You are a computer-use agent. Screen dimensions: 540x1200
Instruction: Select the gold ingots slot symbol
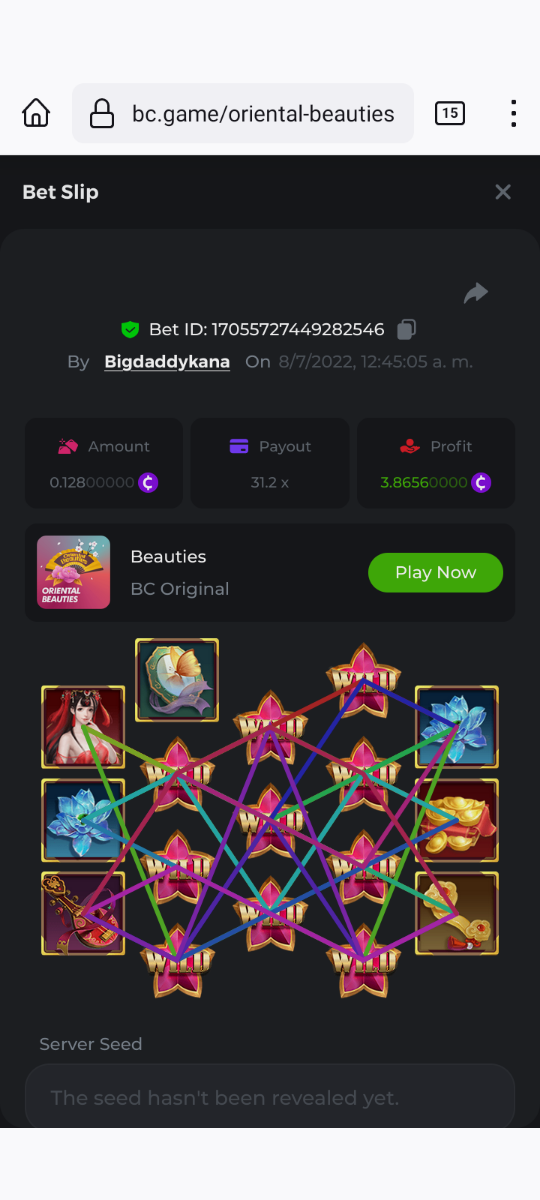(x=456, y=820)
